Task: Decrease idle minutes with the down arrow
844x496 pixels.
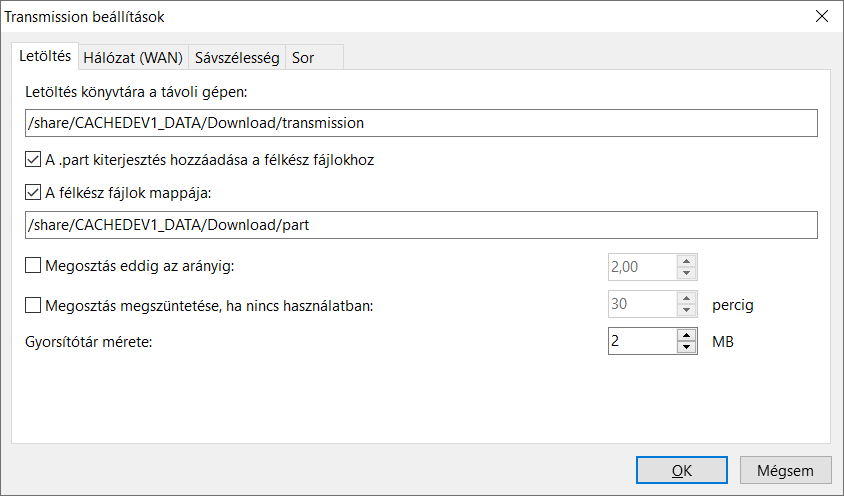Action: point(686,310)
